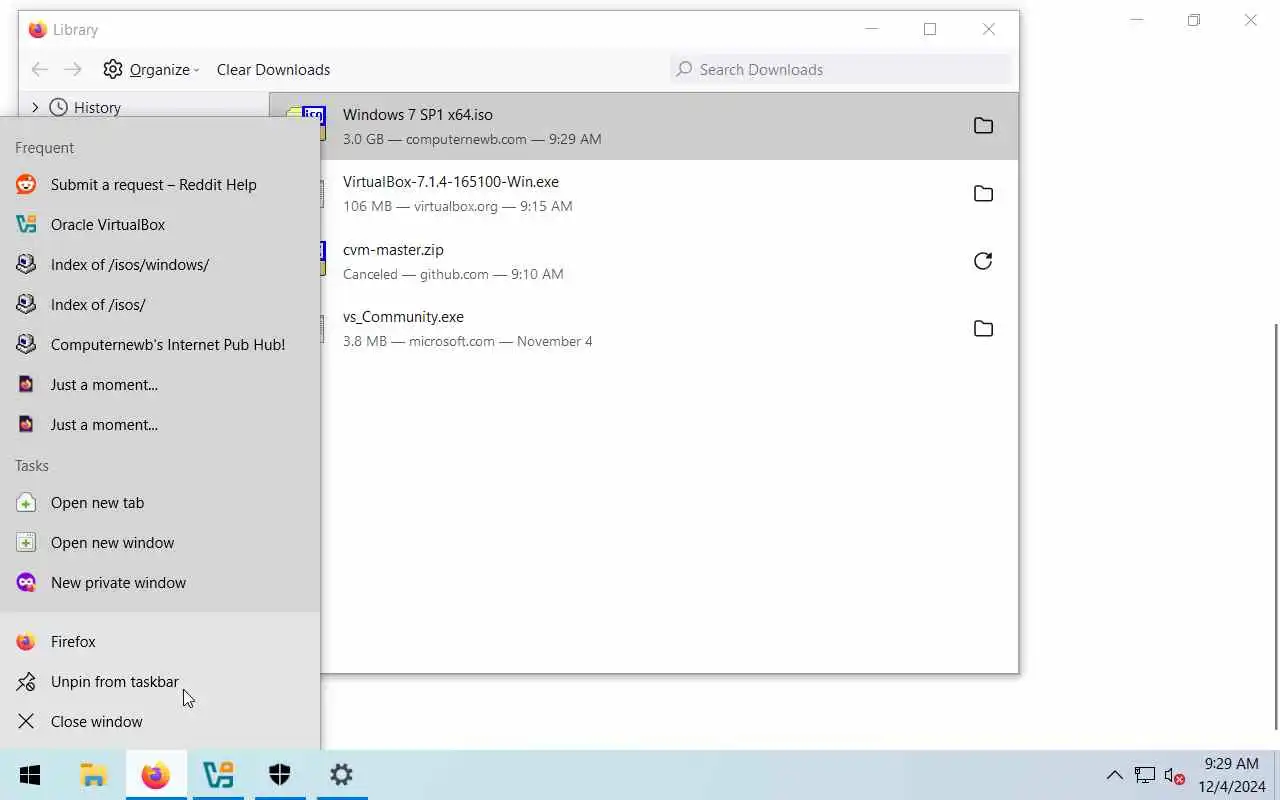Viewport: 1280px width, 800px height.
Task: Open Submit a request – Reddit Help
Action: (160, 184)
